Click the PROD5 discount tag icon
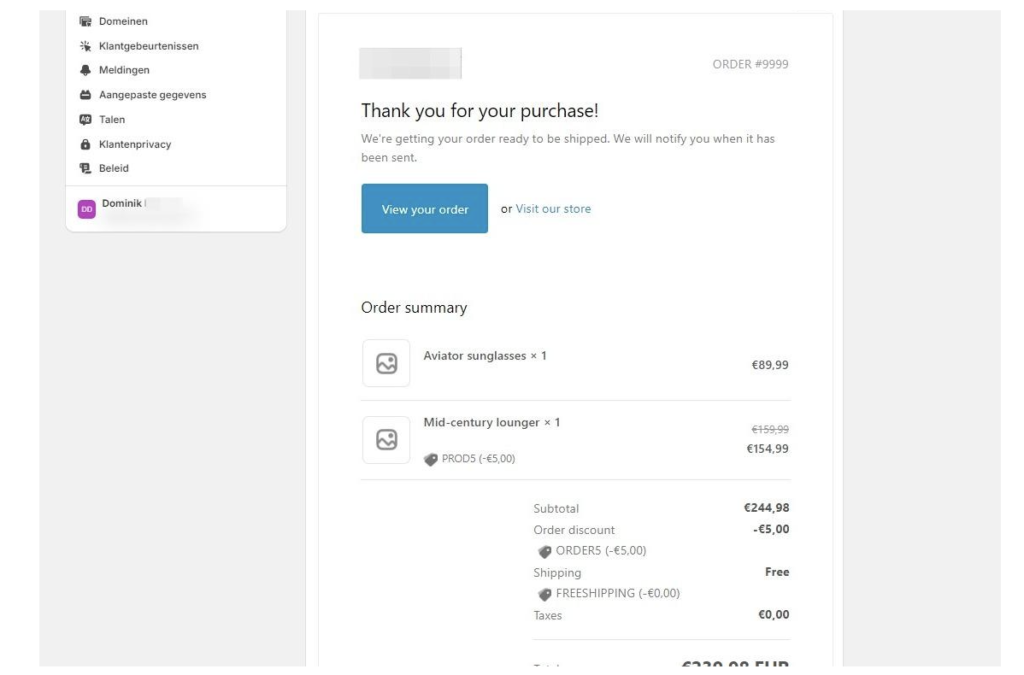Viewport: 1024px width, 675px height. click(x=431, y=460)
